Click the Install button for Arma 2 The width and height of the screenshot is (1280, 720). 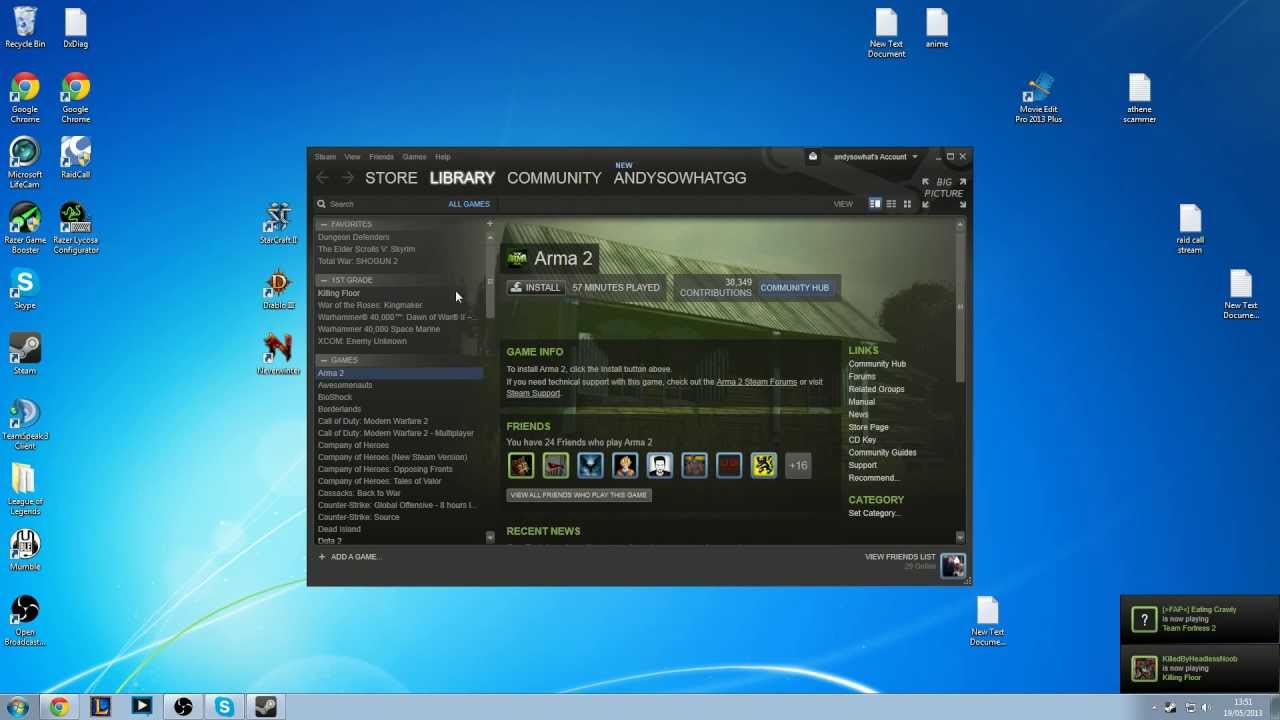(x=535, y=288)
